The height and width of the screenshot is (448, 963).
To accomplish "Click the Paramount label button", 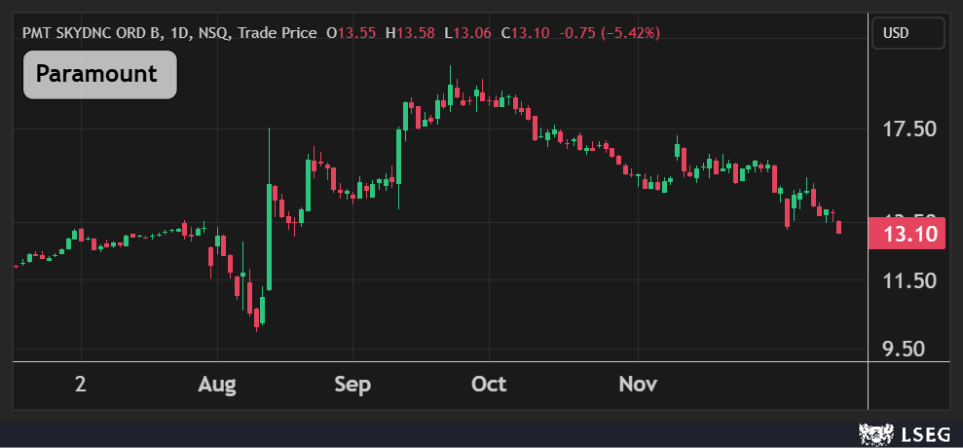I will 99,74.
